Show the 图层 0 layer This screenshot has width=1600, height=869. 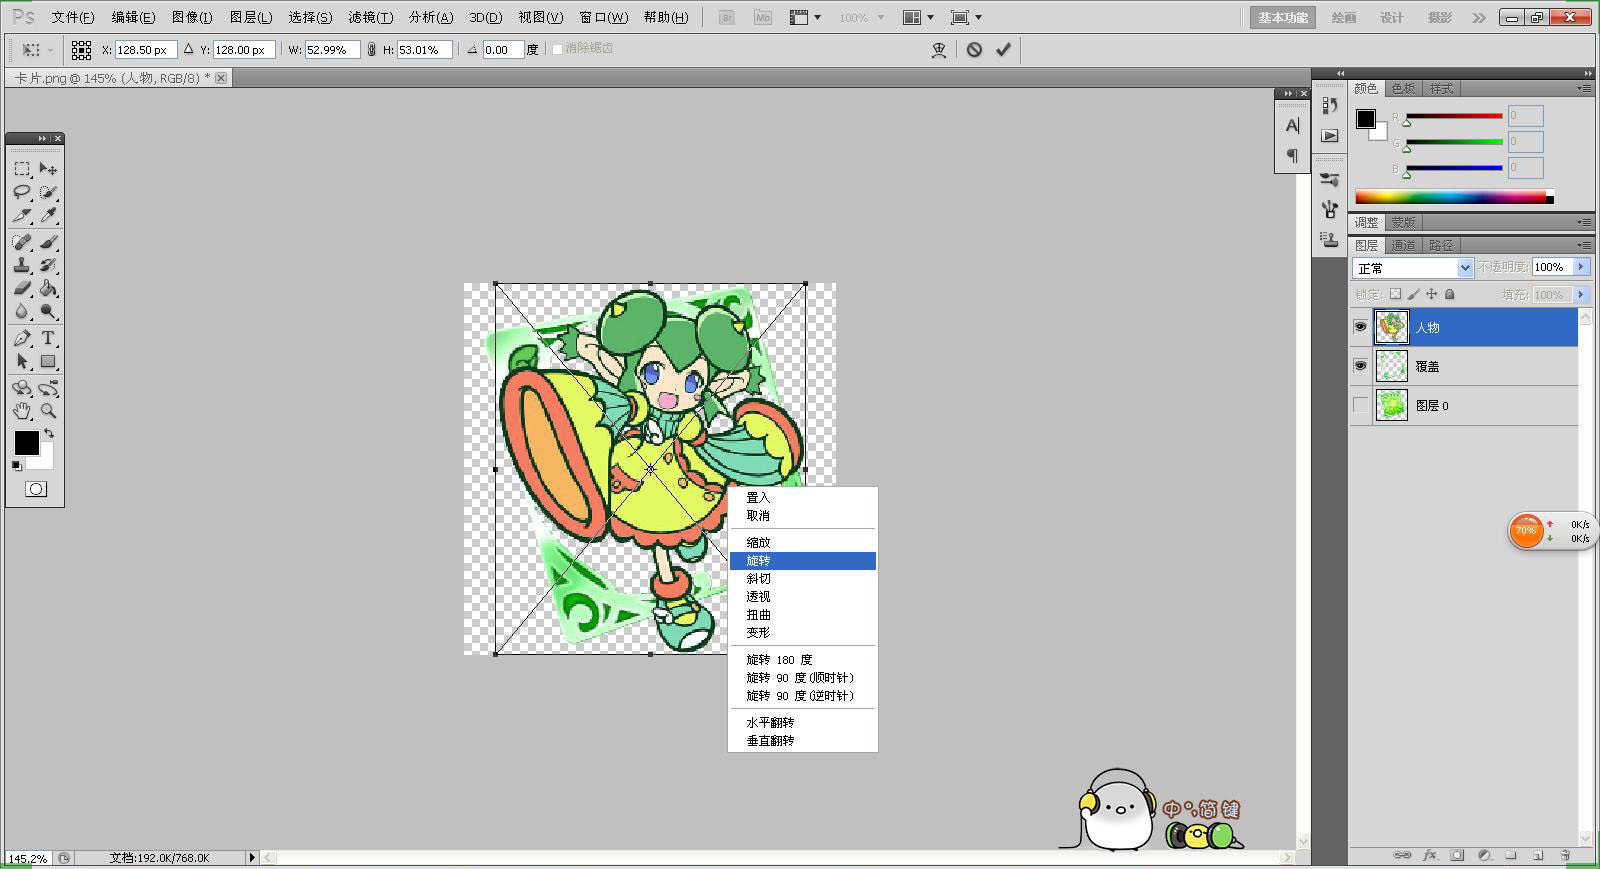[x=1360, y=405]
